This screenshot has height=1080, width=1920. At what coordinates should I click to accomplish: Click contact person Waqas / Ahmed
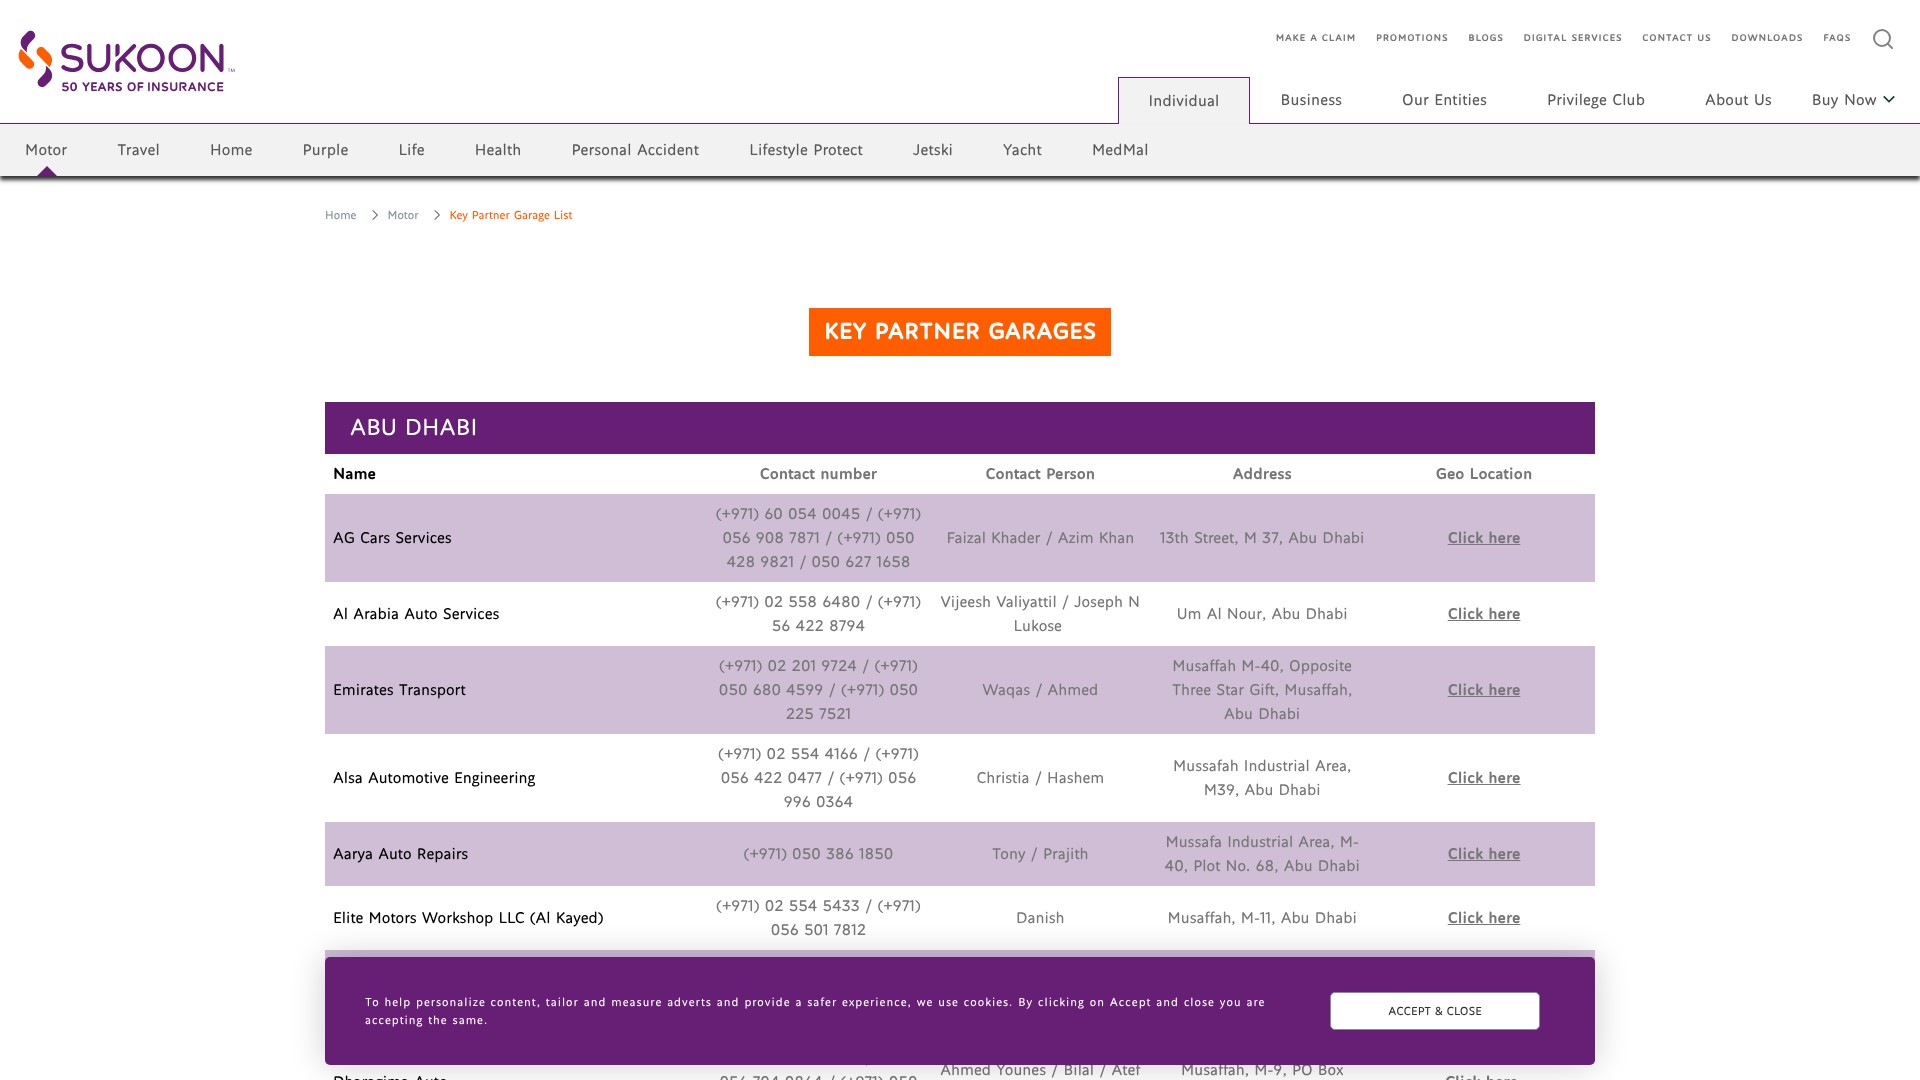pos(1040,690)
